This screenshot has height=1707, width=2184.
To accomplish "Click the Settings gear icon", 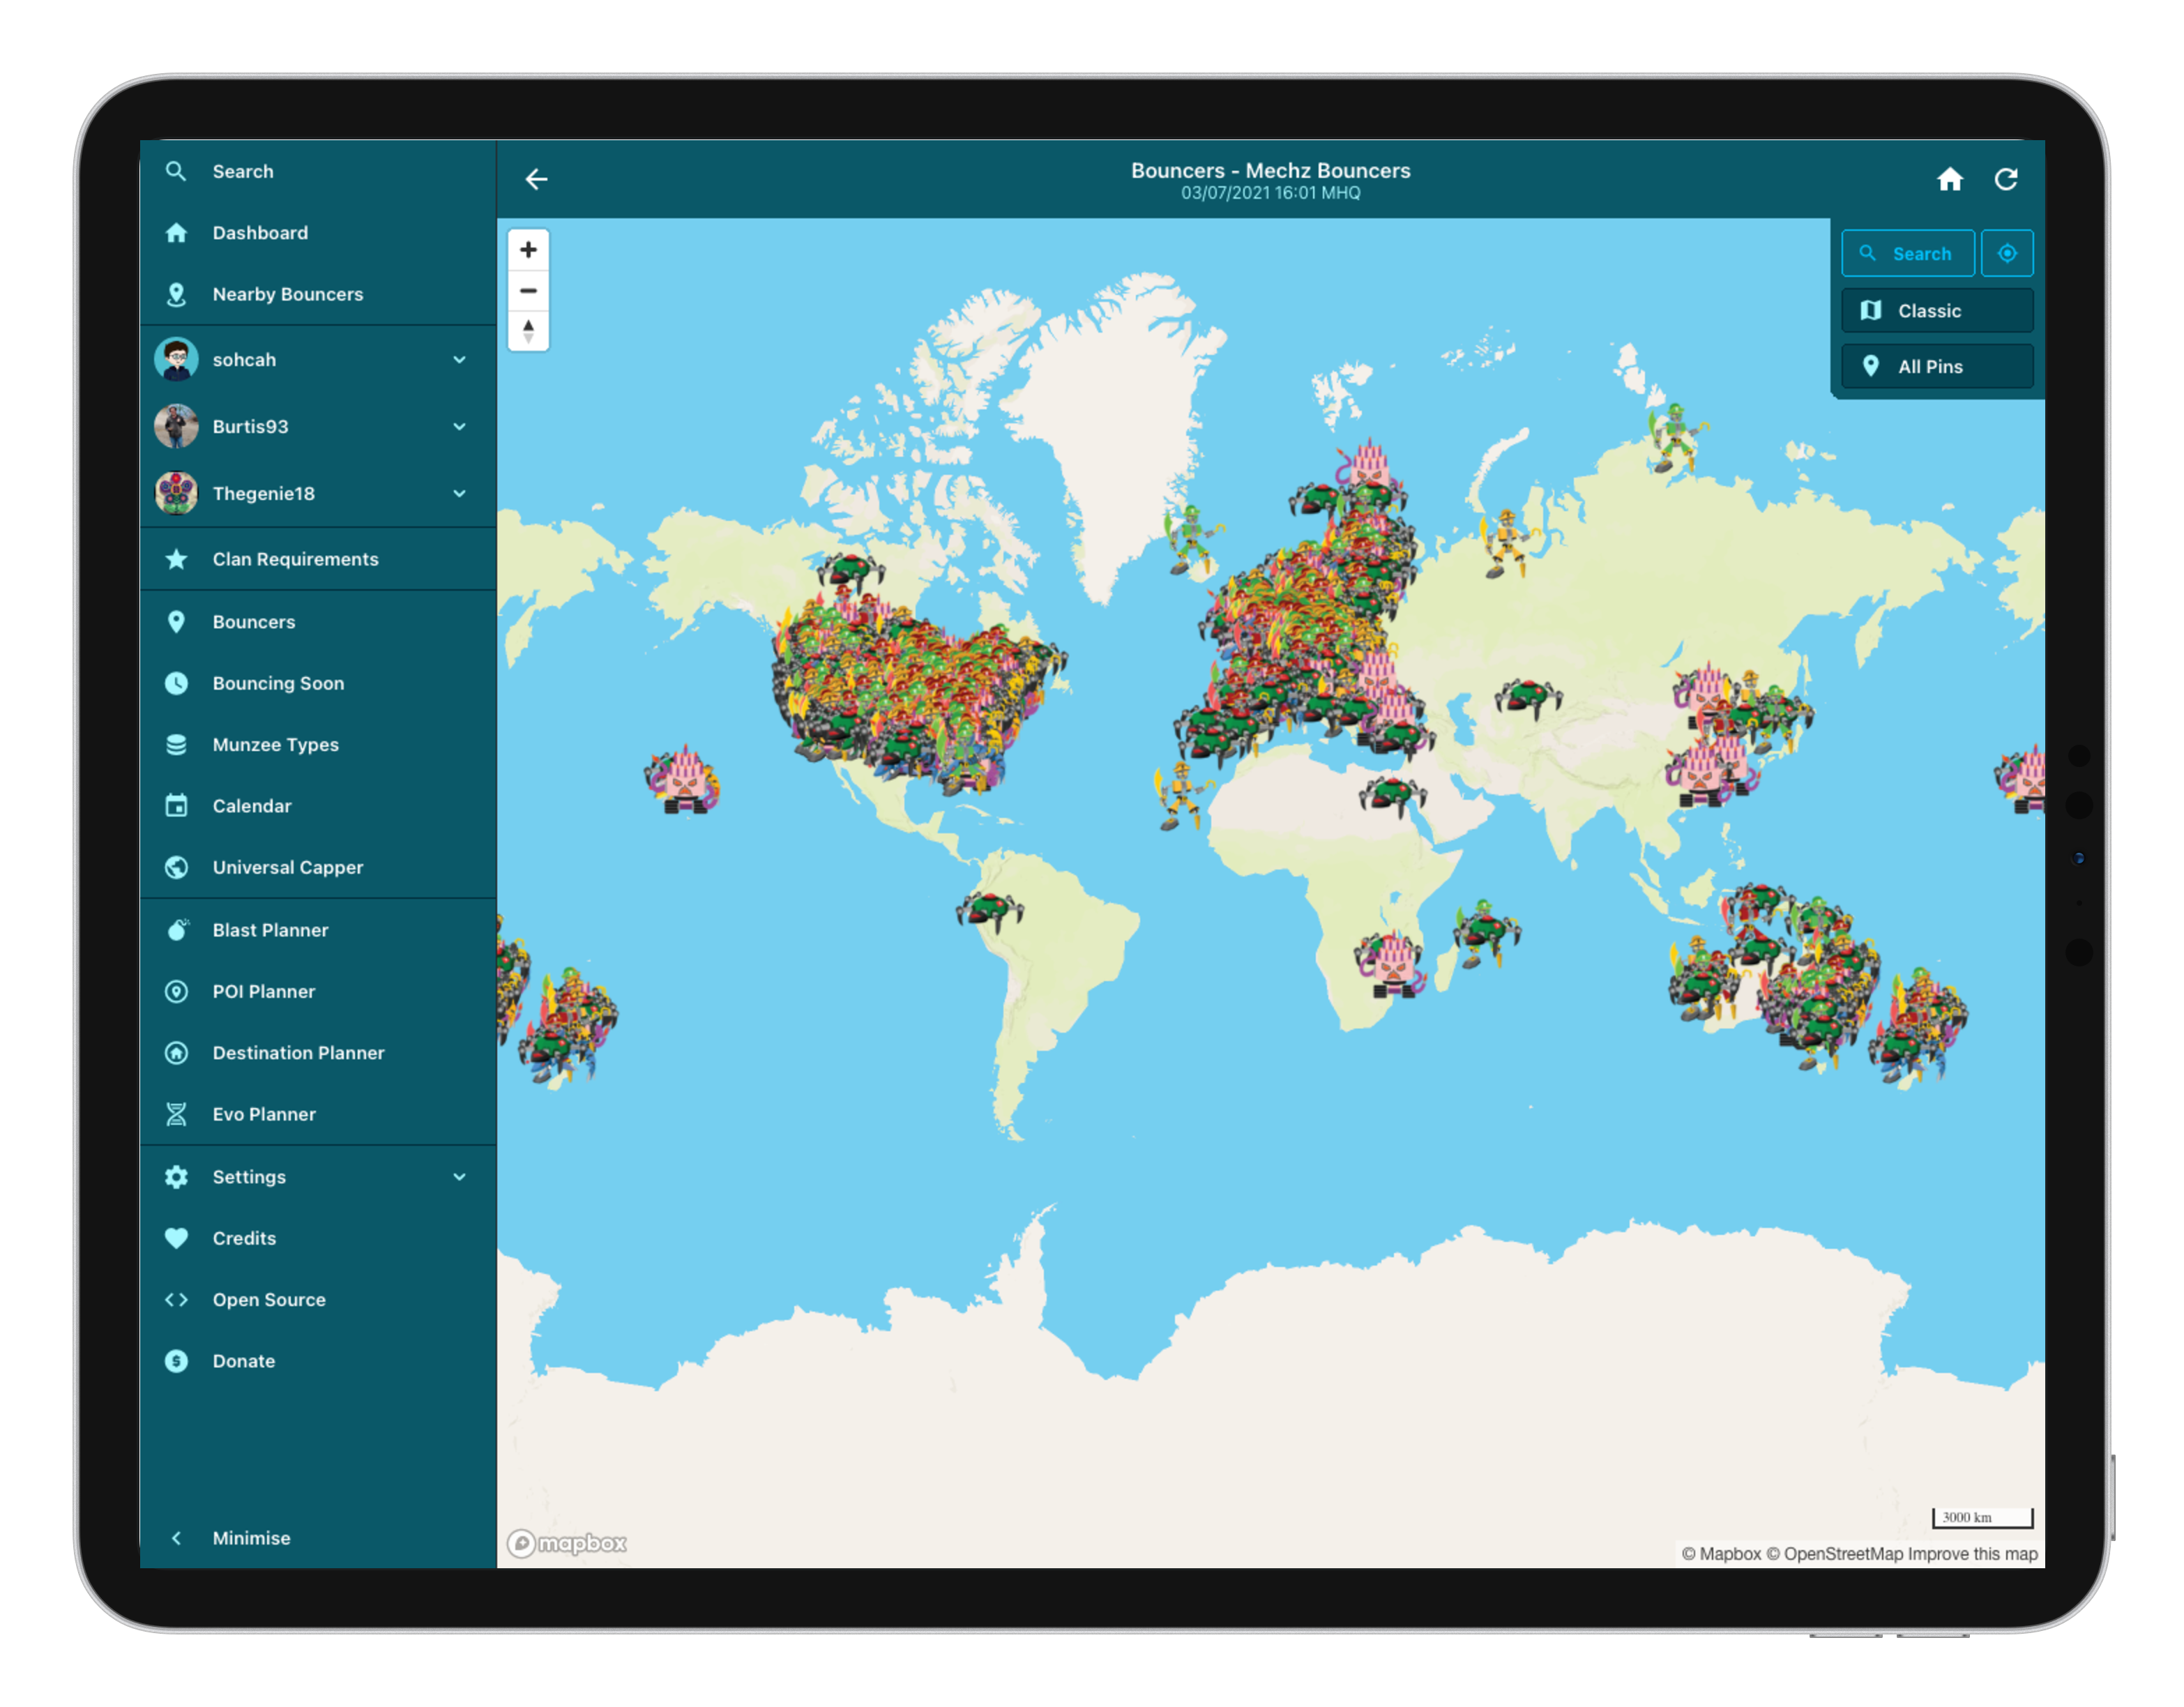I will coord(176,1177).
